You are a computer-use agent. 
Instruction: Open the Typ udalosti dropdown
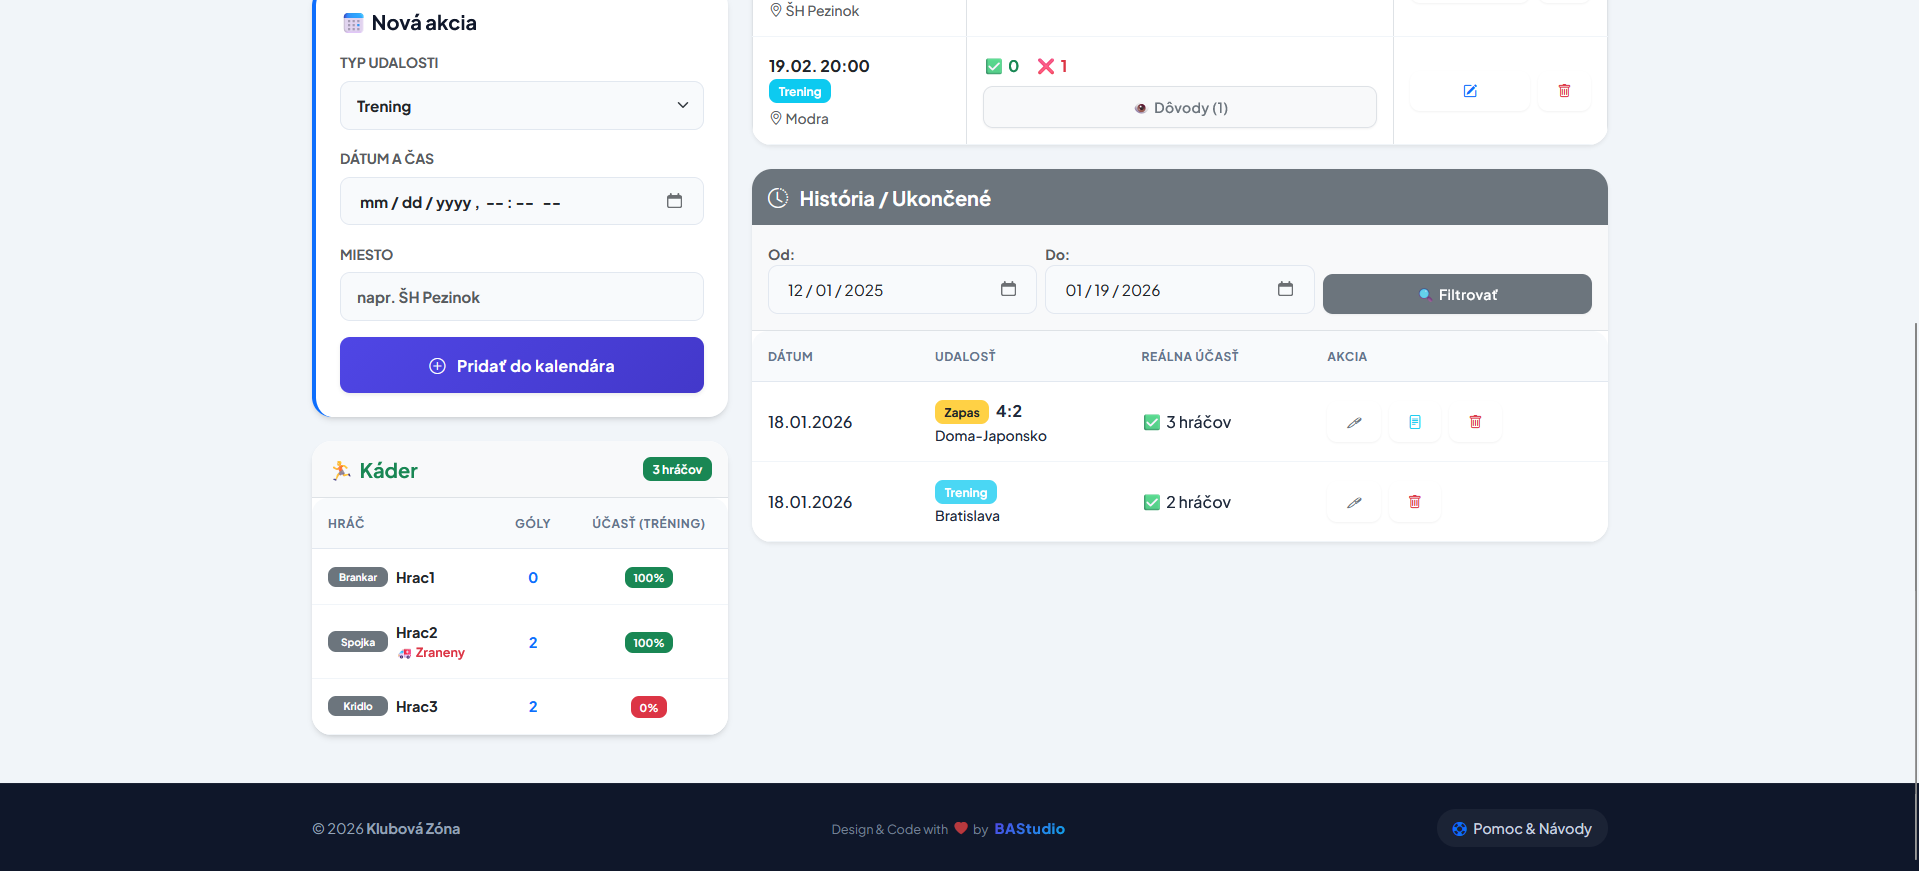click(521, 106)
